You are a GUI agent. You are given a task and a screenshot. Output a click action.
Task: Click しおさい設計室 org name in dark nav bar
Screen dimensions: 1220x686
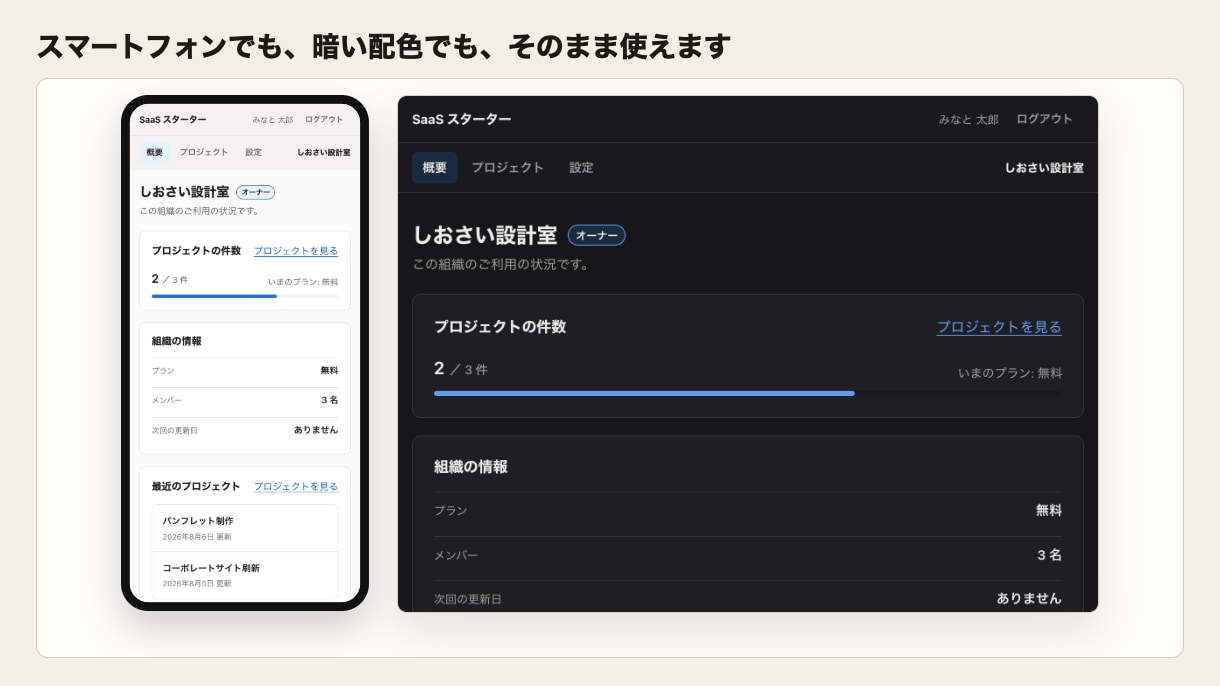click(1044, 168)
